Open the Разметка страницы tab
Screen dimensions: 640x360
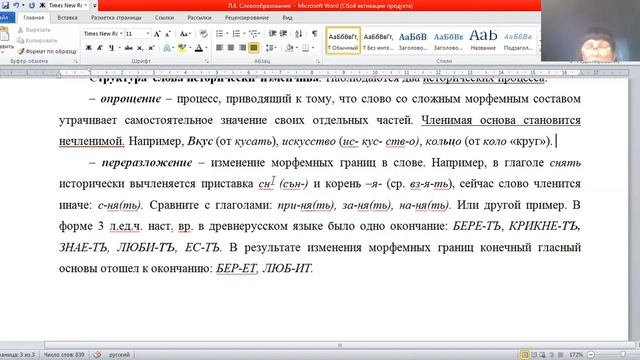pyautogui.click(x=116, y=18)
